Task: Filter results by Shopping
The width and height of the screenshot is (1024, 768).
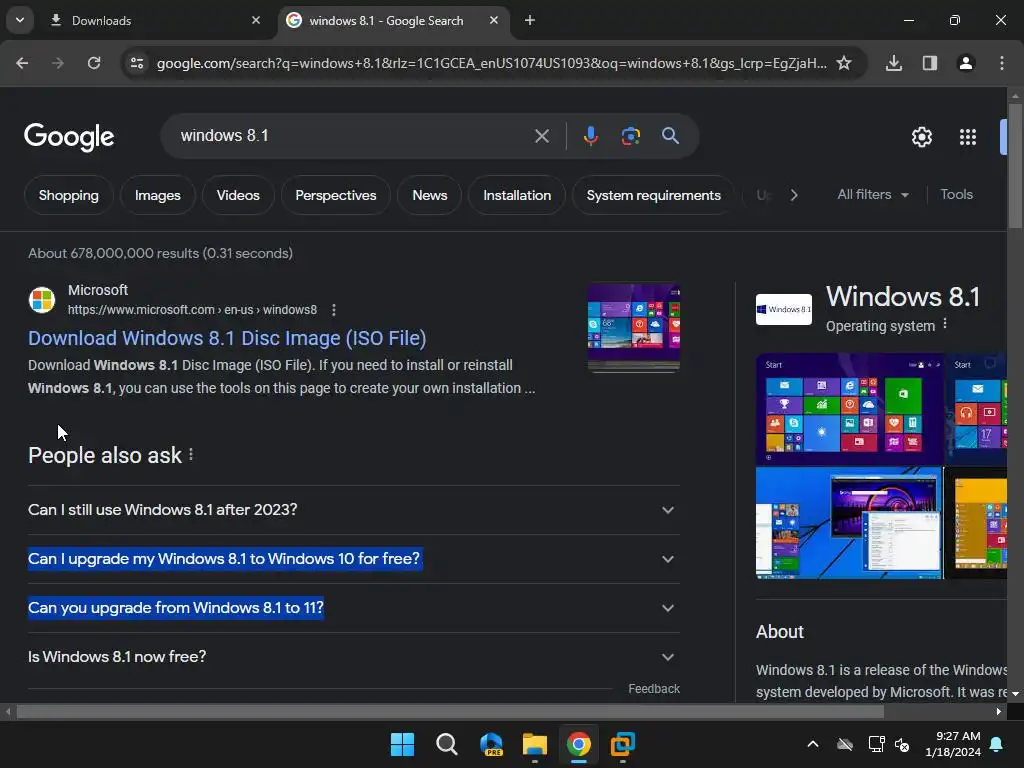Action: coord(69,195)
